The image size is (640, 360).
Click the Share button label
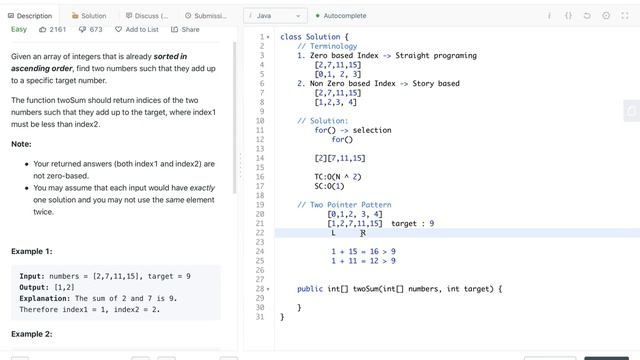(x=191, y=29)
